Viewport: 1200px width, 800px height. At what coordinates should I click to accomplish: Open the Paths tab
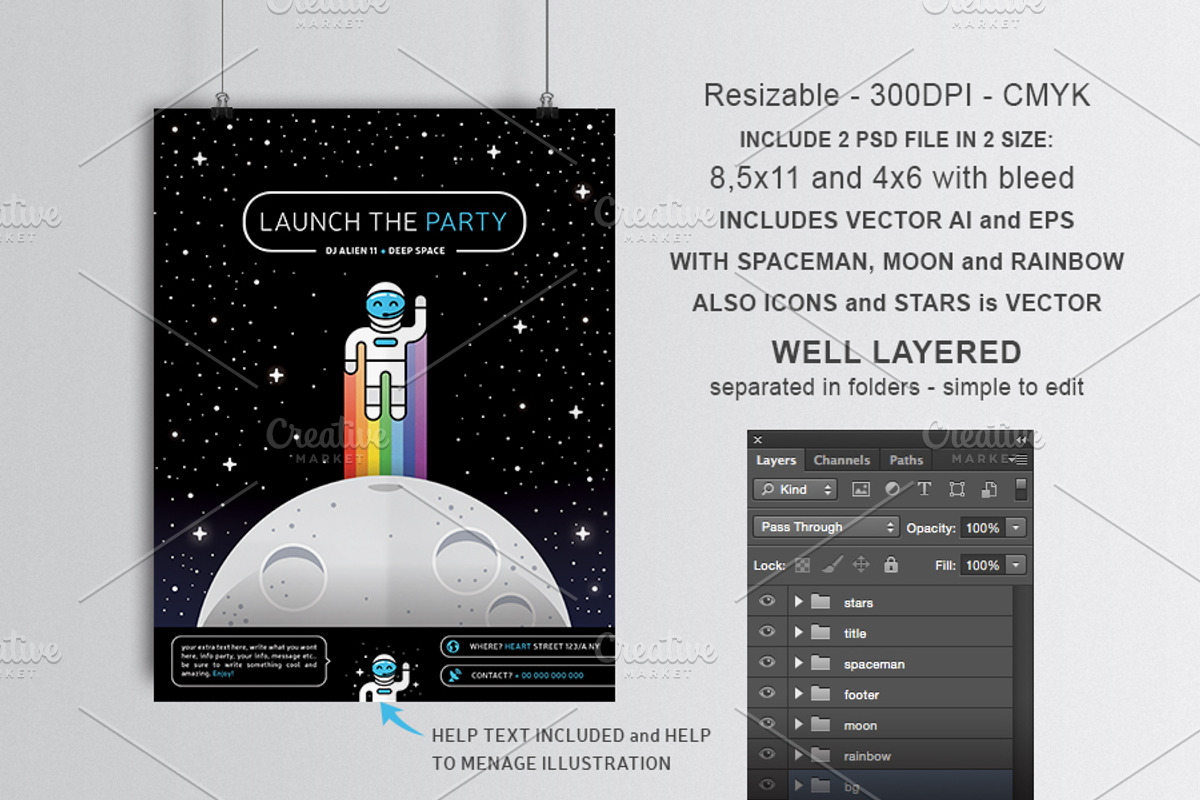point(906,460)
